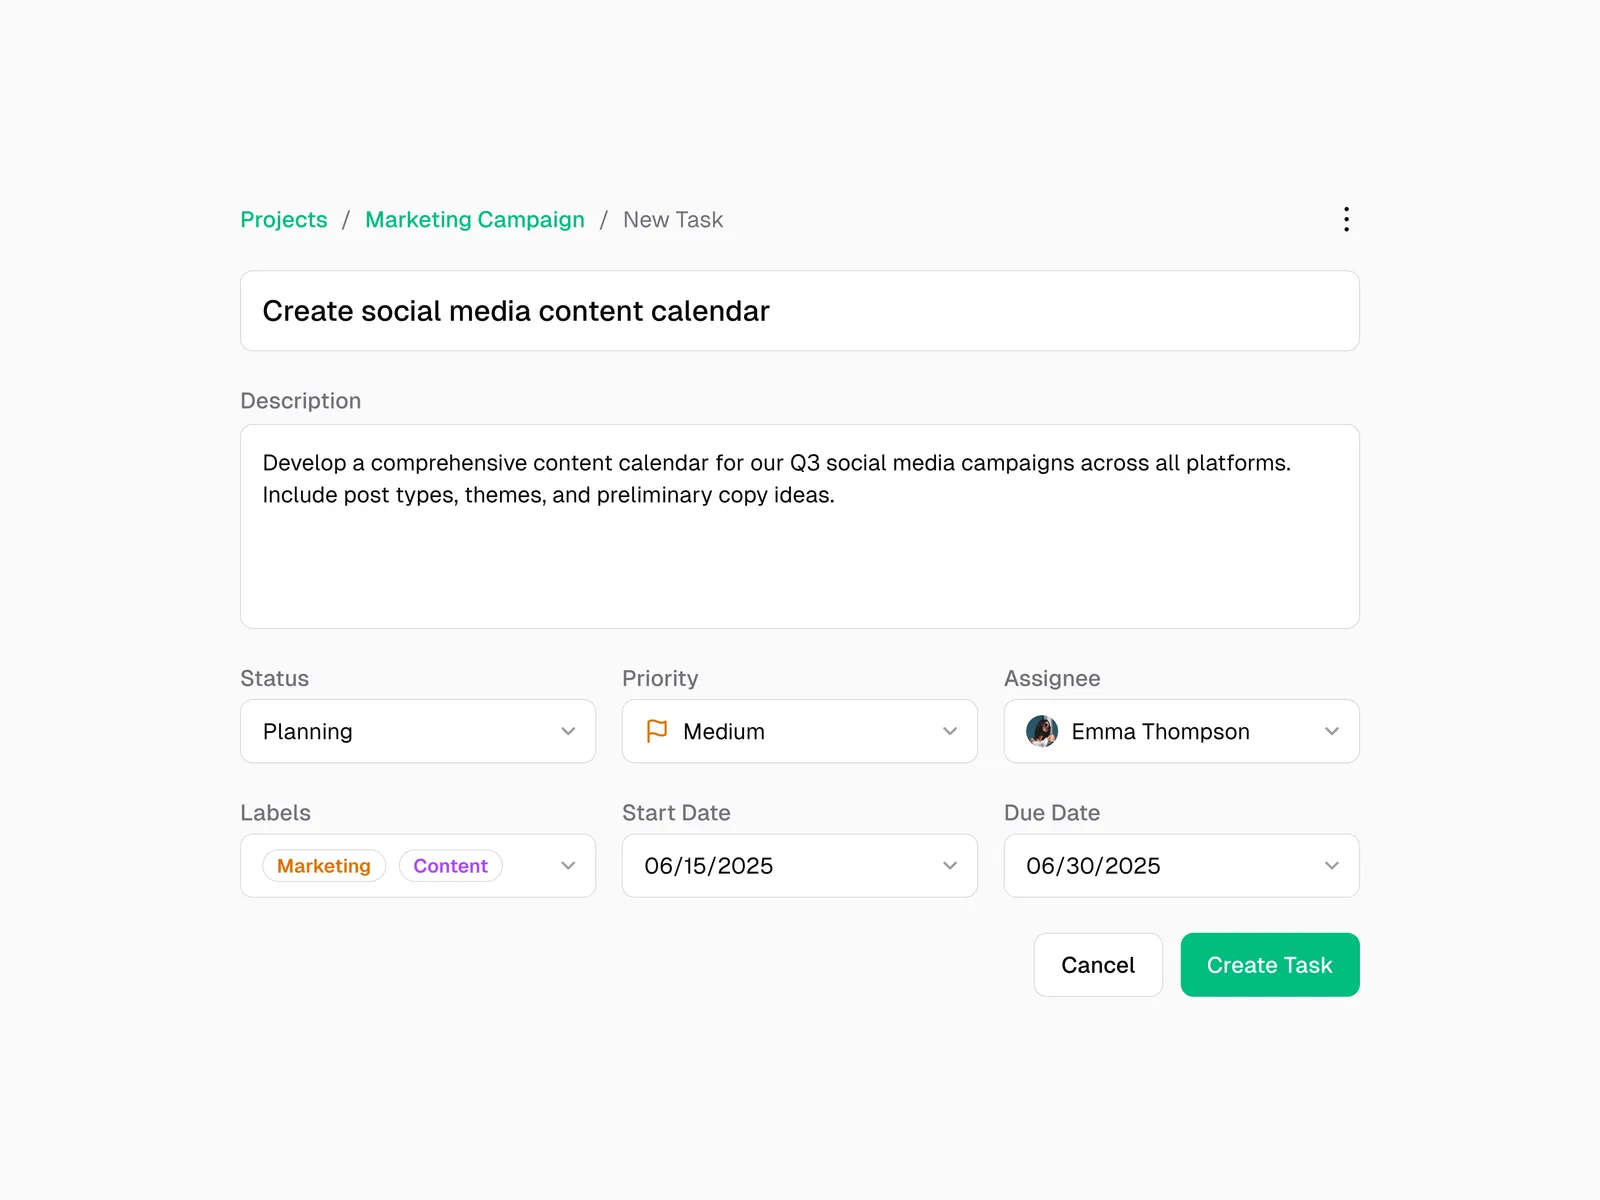The image size is (1600, 1200).
Task: Open the Status dropdown showing Planning
Action: point(400,731)
